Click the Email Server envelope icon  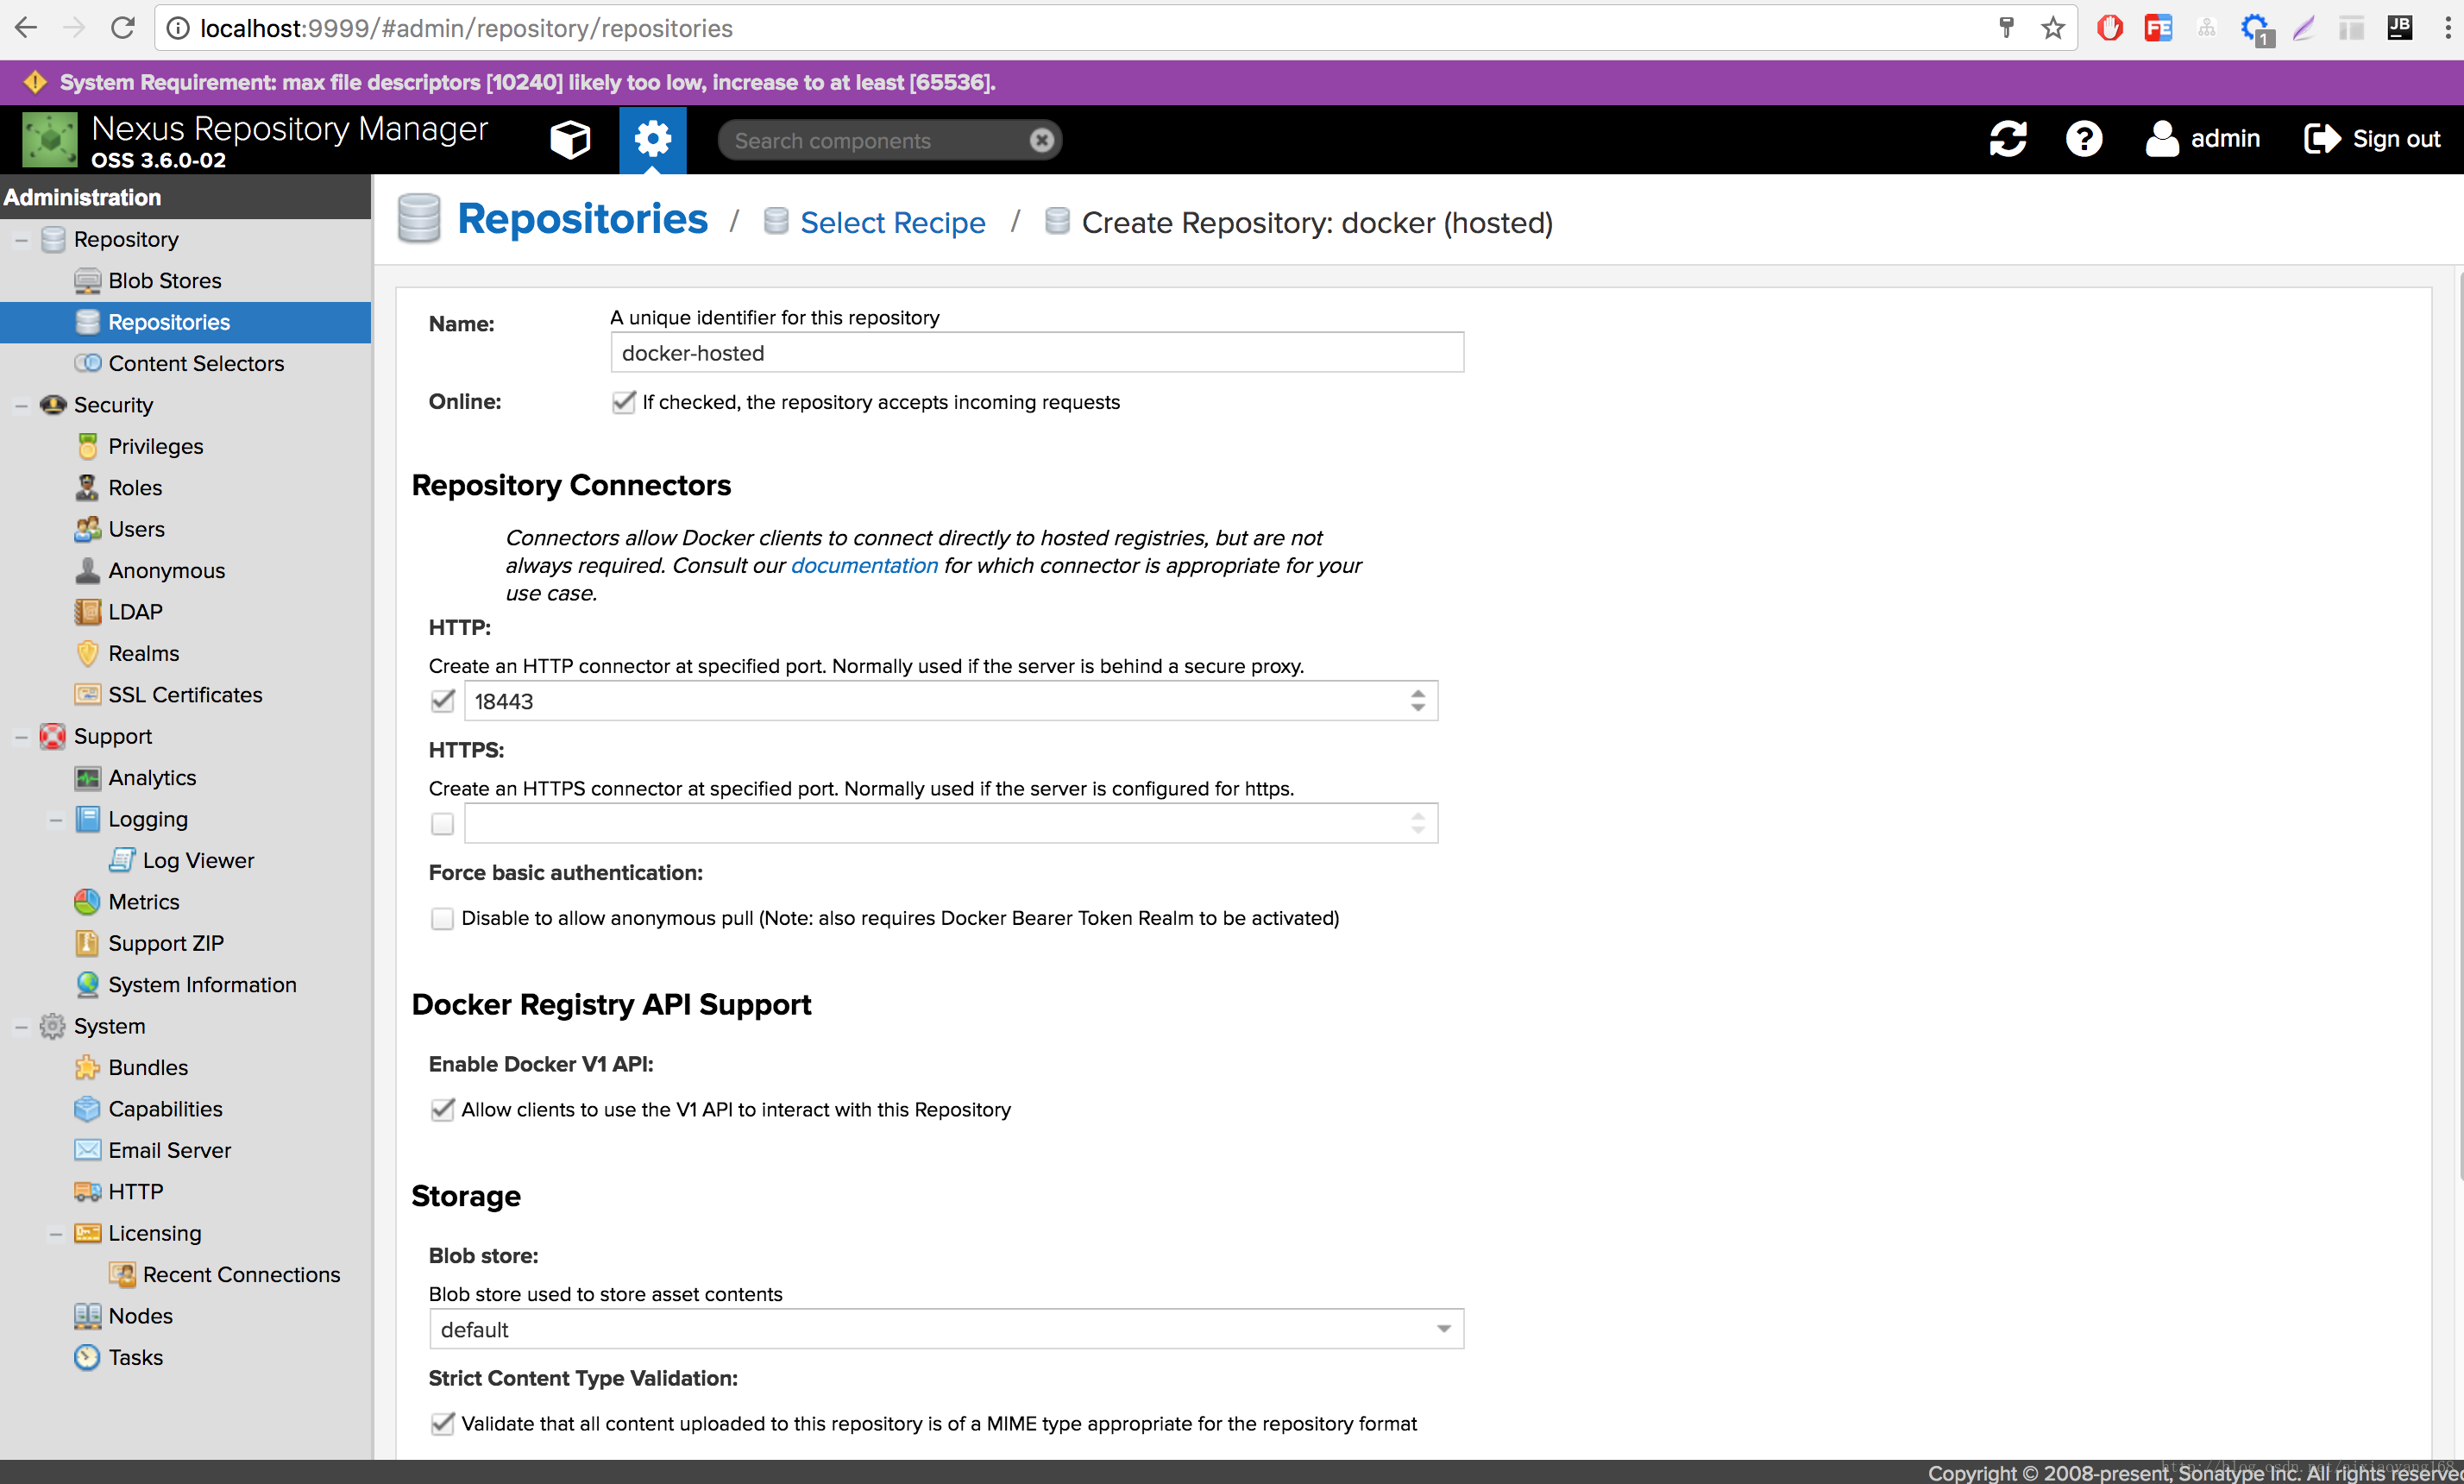pyautogui.click(x=87, y=1150)
